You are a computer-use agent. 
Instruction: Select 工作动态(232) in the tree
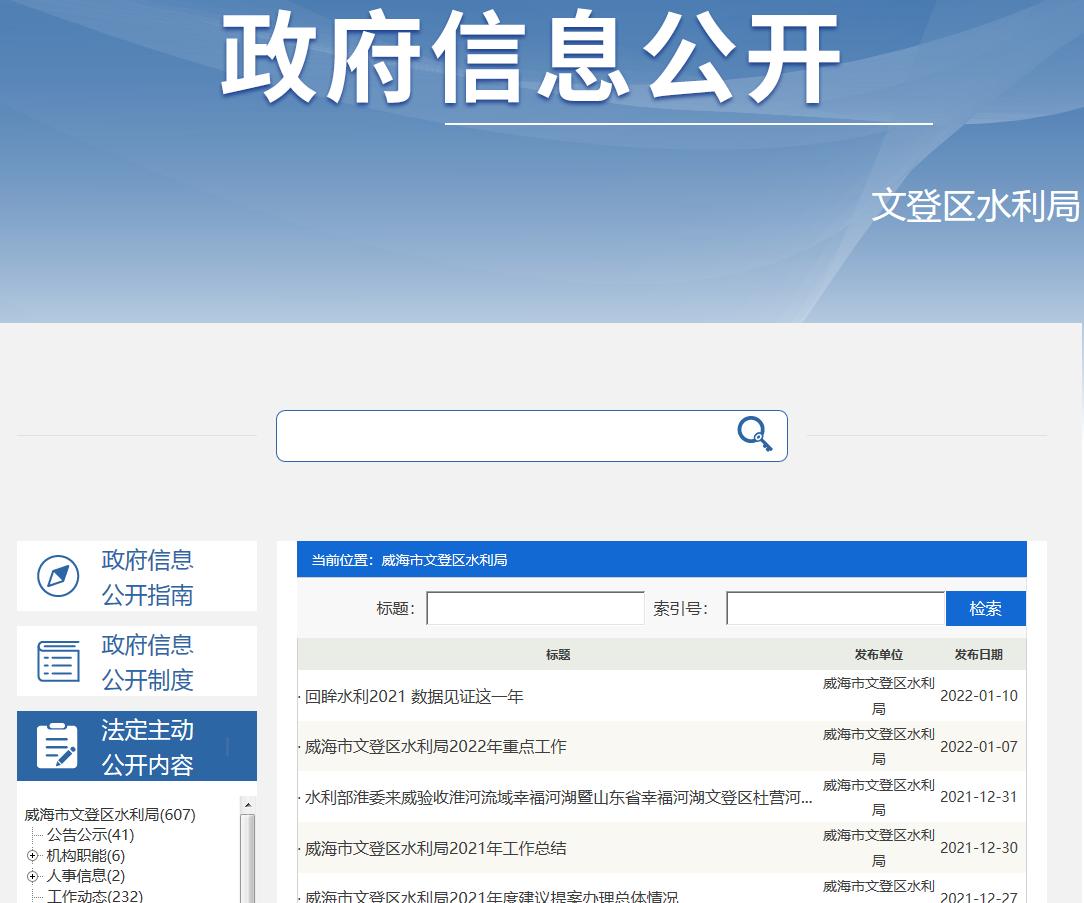click(x=95, y=896)
